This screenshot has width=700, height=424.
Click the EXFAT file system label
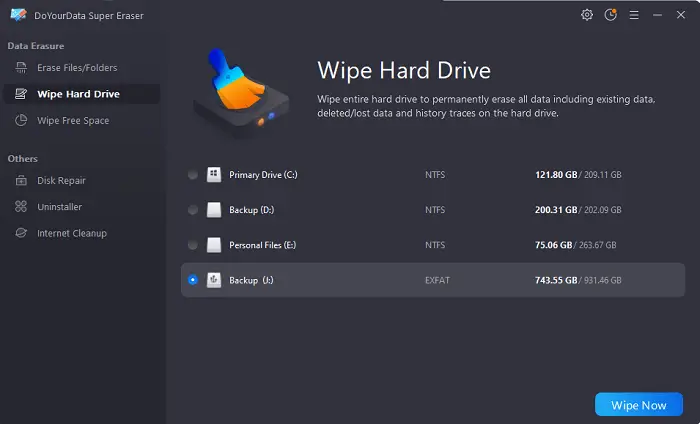438,280
